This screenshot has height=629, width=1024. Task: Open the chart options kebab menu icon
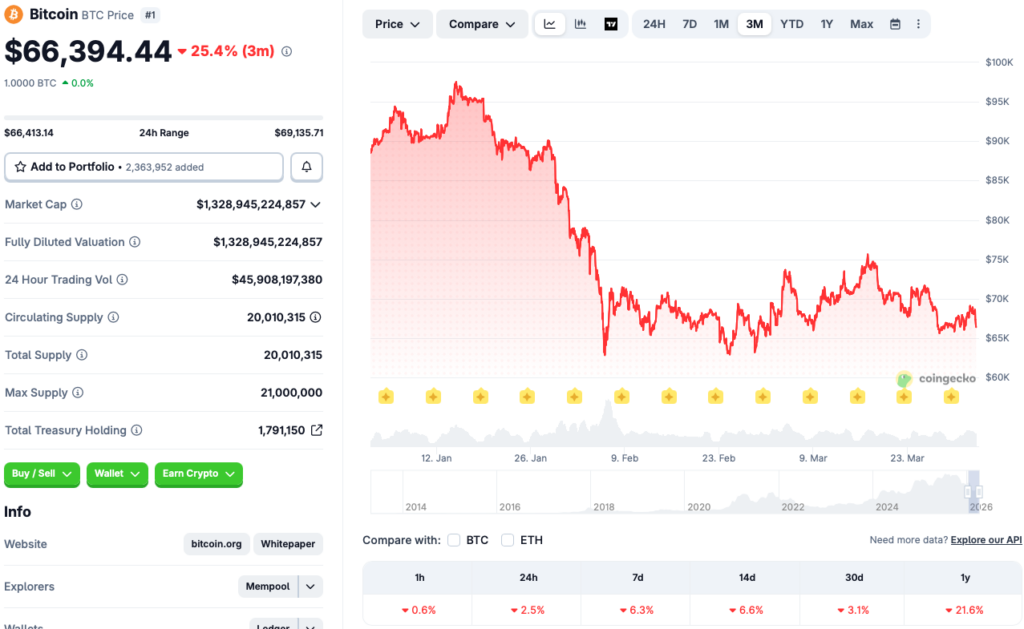(x=919, y=23)
